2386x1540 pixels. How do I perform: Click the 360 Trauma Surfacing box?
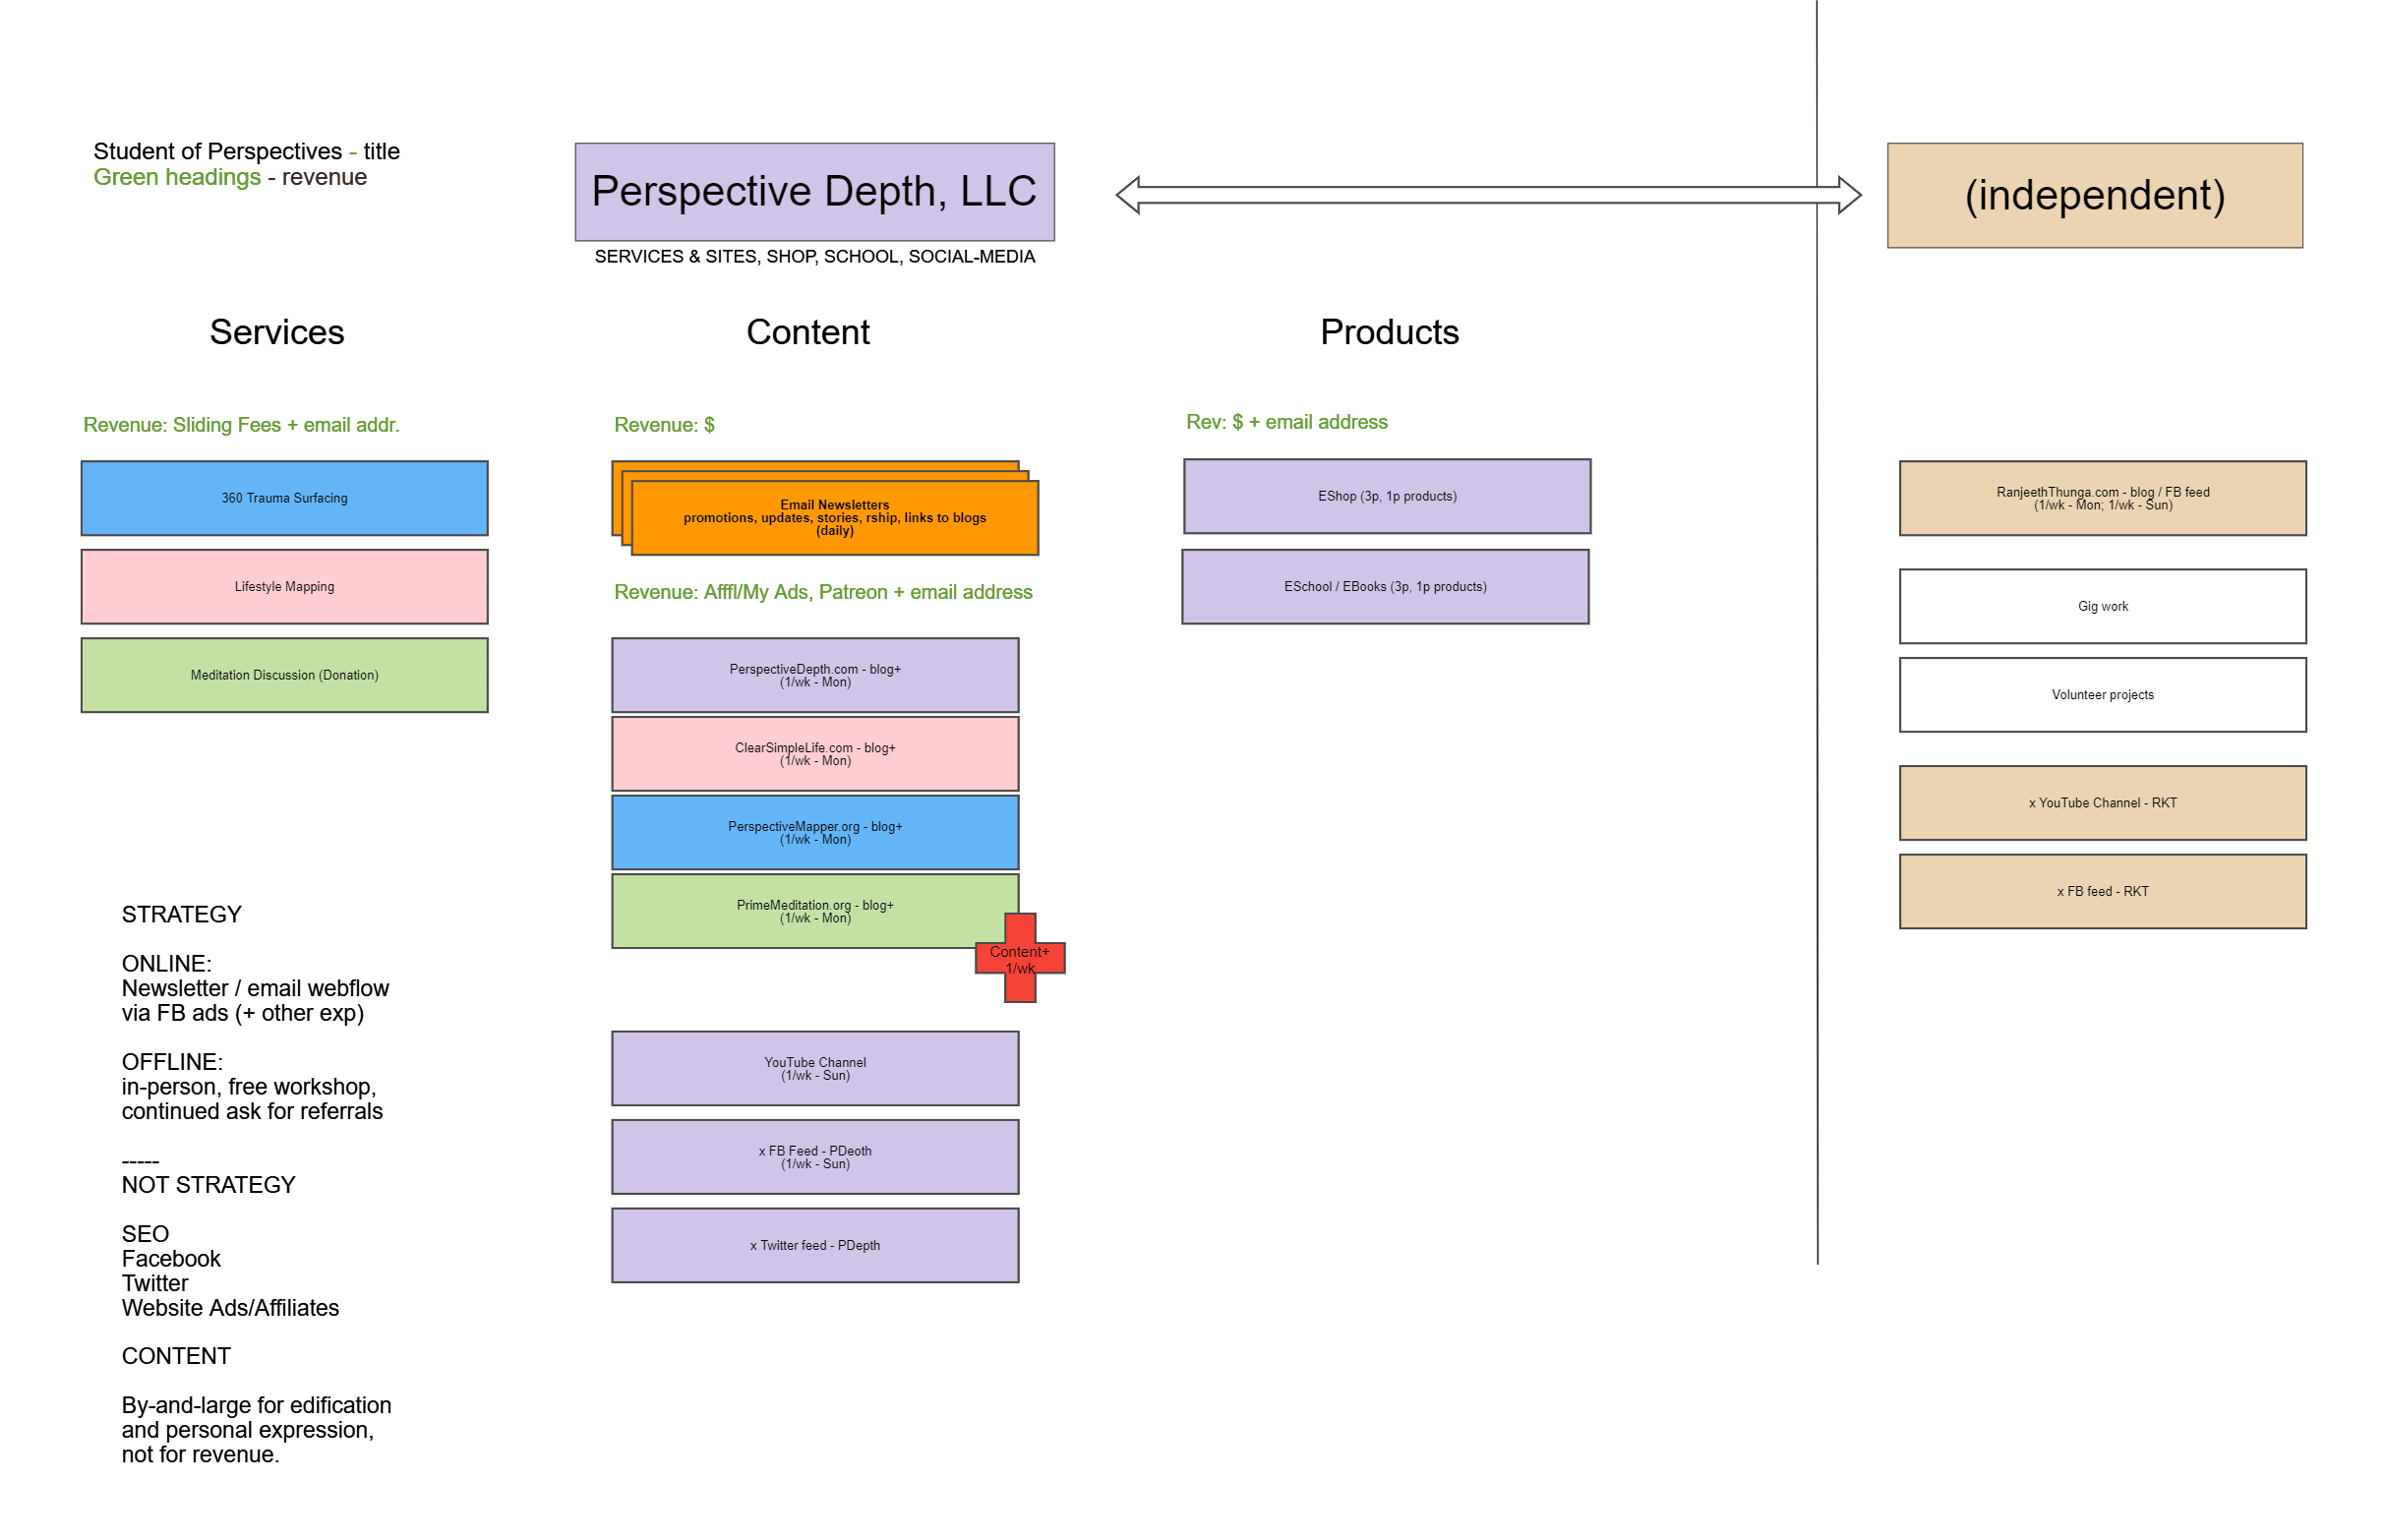284,497
